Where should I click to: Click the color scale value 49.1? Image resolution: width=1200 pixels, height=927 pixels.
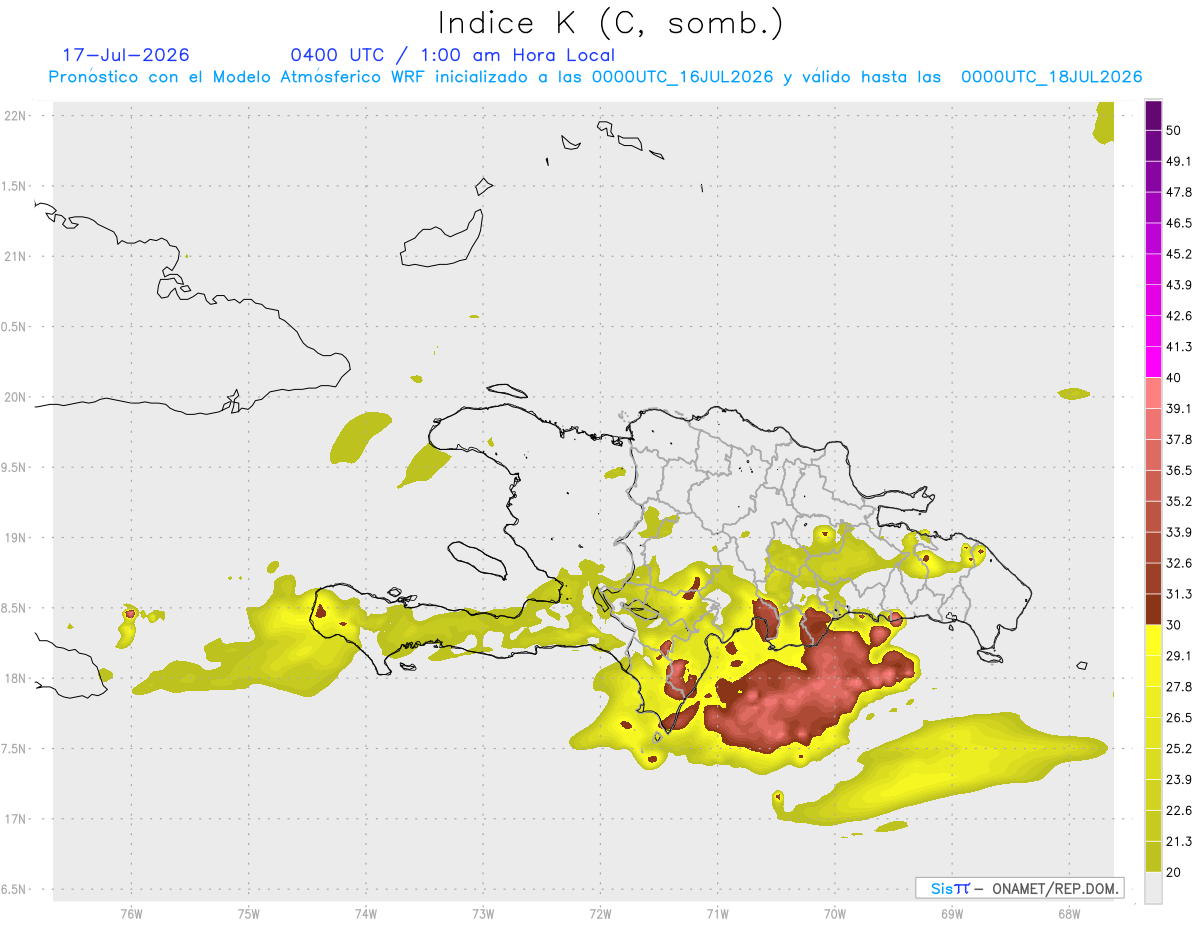coord(1178,161)
